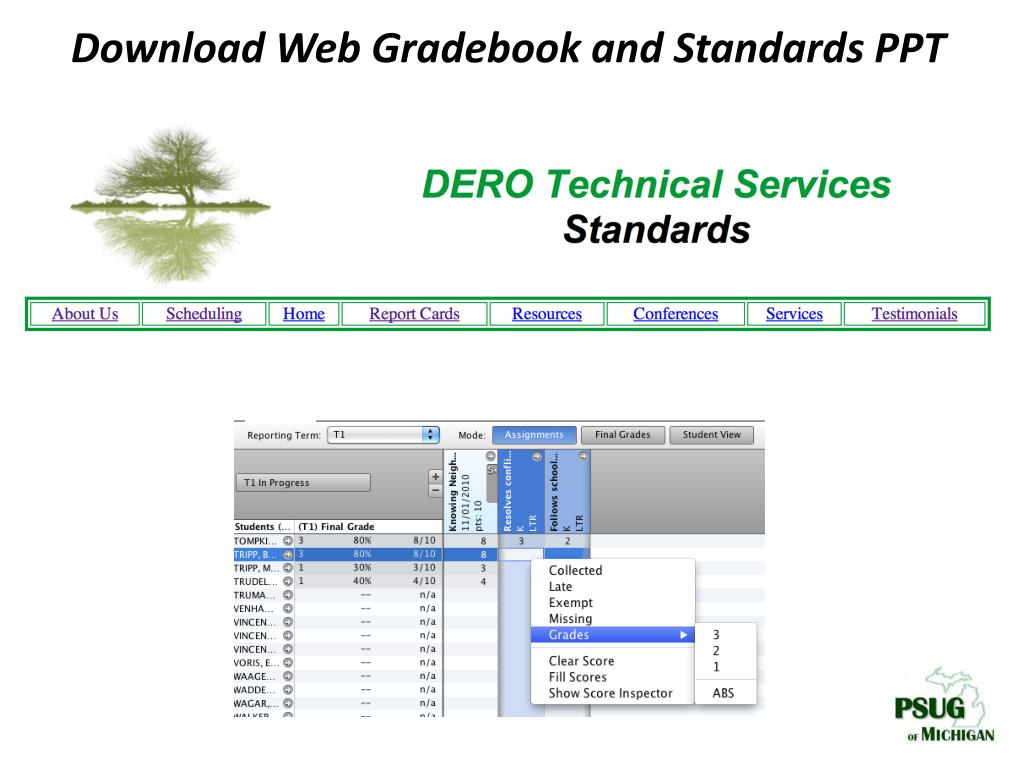
Task: Click the arrow icon on Follows school column
Action: [x=583, y=456]
